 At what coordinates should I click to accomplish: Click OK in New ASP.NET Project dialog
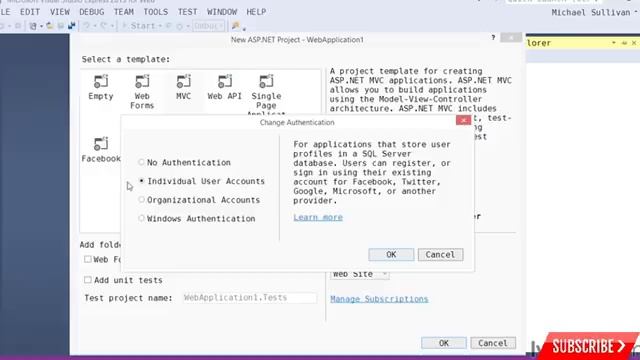[x=444, y=343]
